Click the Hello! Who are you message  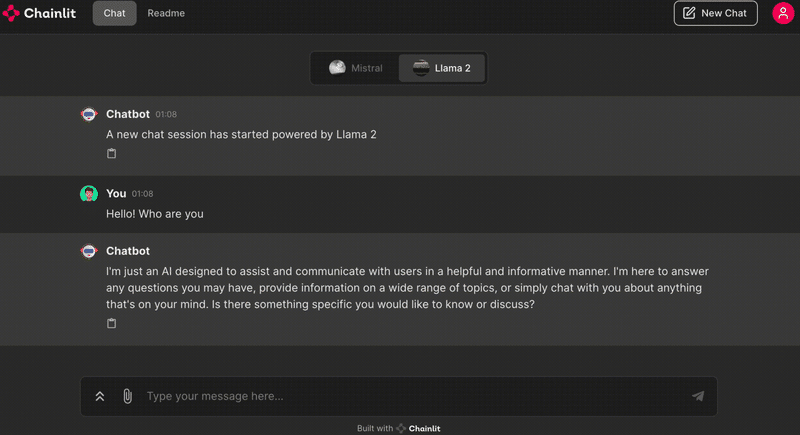(x=155, y=214)
